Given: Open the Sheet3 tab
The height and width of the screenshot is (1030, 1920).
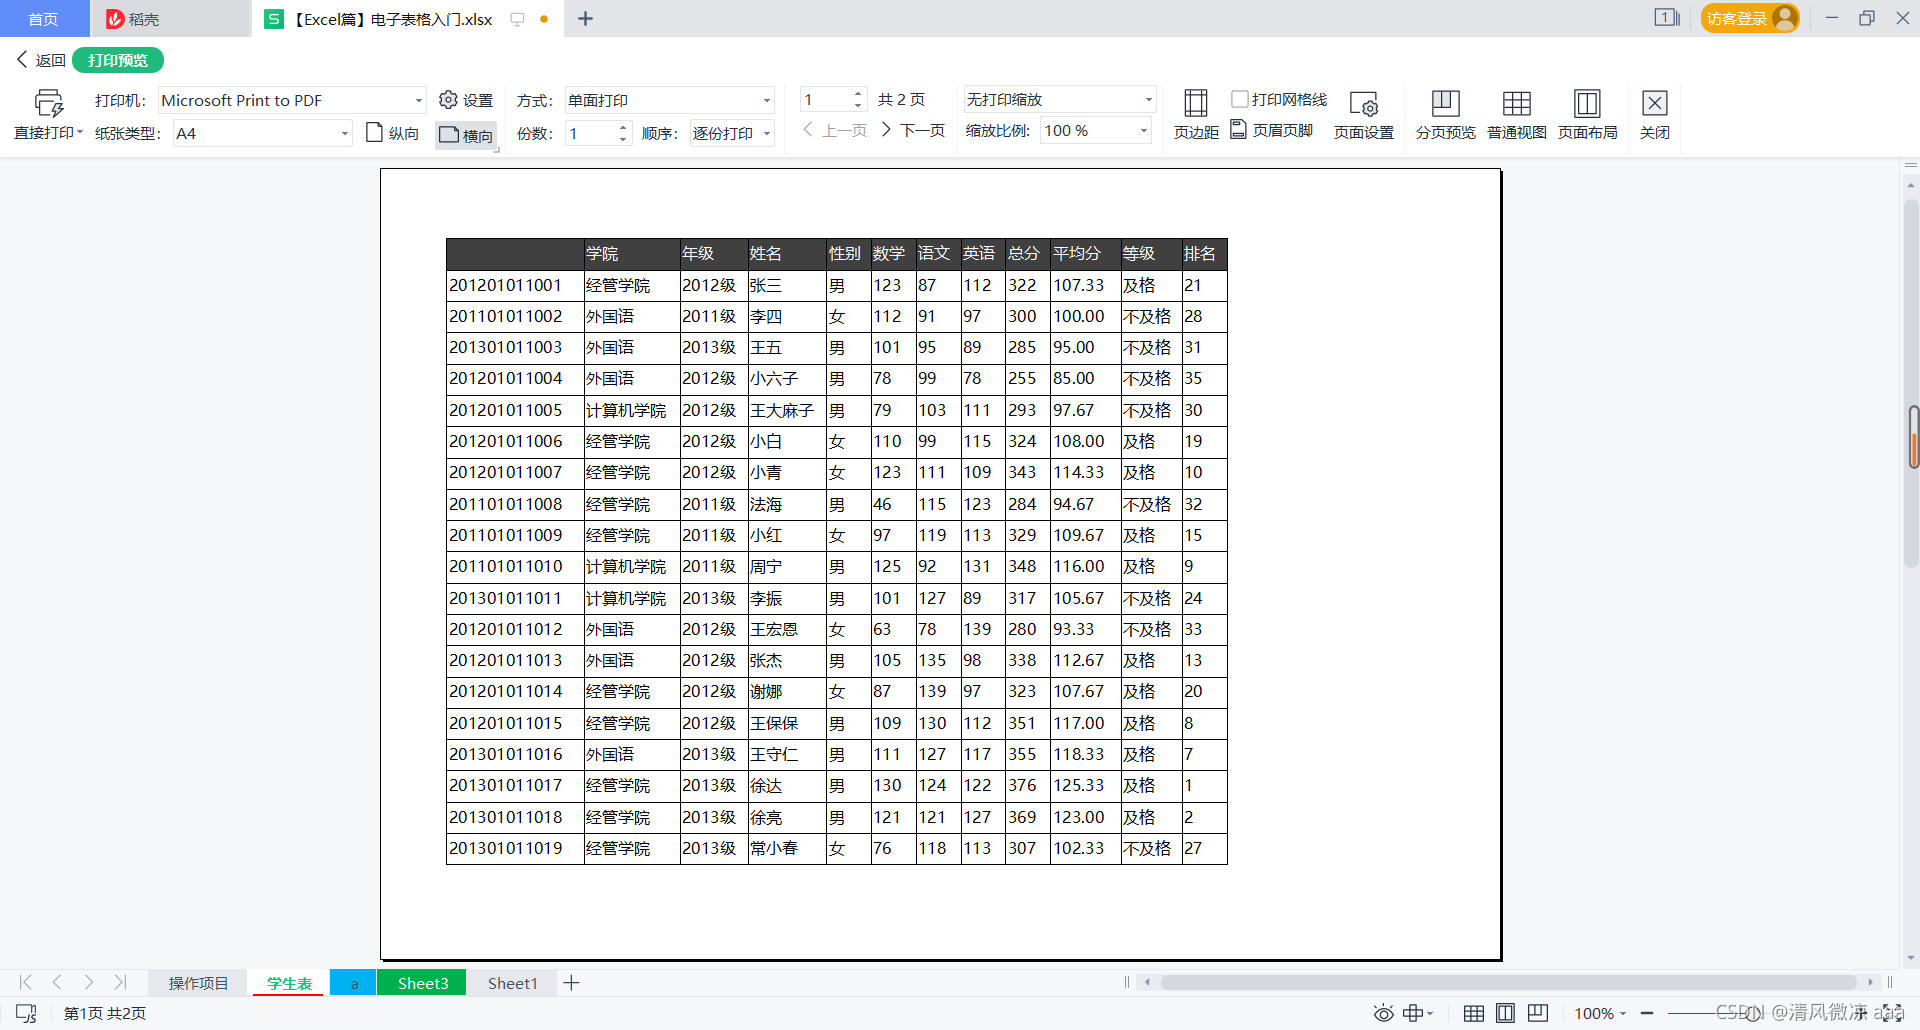Looking at the screenshot, I should click(423, 983).
